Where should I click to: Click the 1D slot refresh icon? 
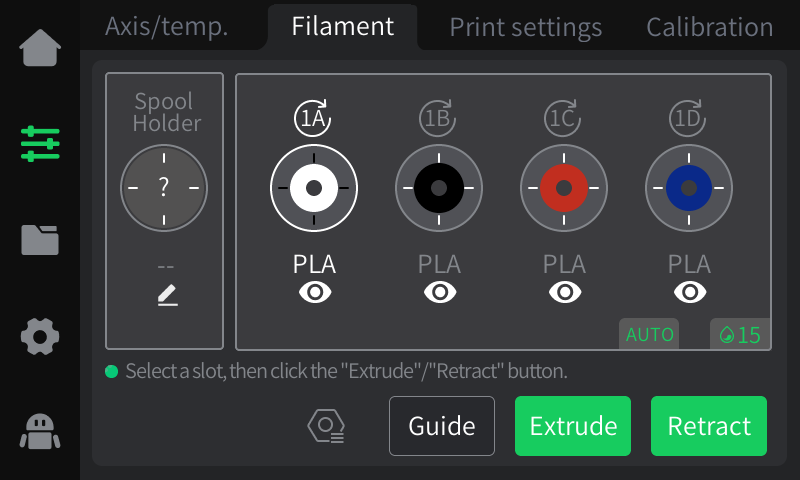point(688,118)
